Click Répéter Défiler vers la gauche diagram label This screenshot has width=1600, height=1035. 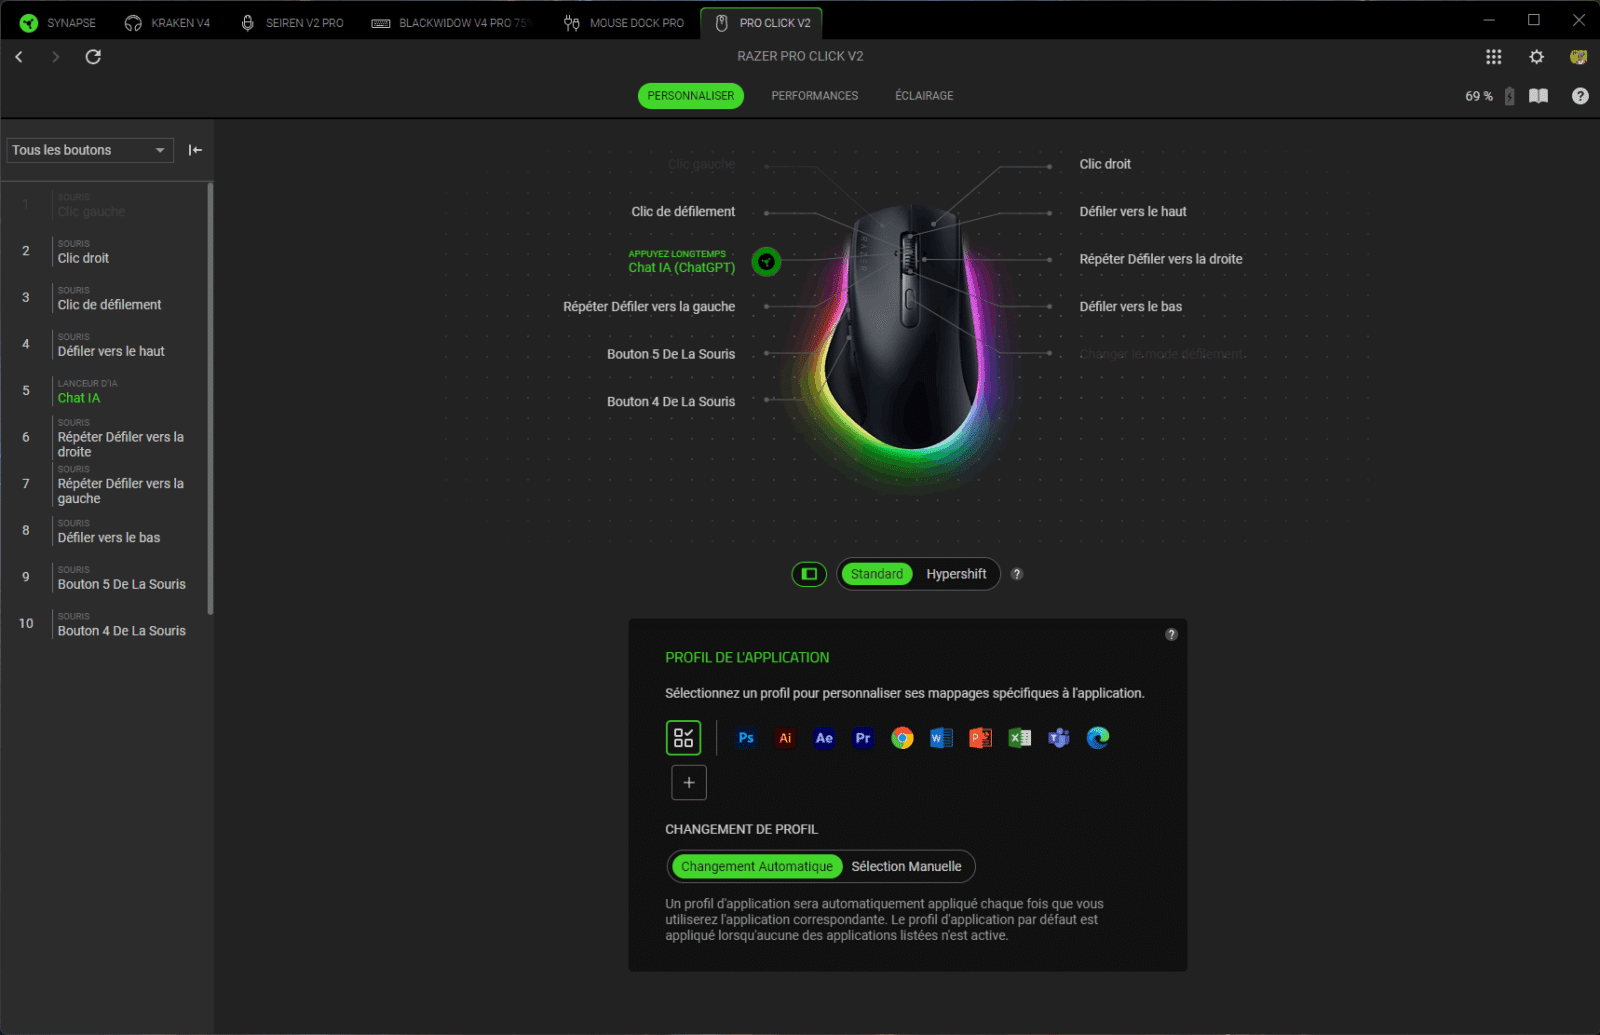point(649,307)
